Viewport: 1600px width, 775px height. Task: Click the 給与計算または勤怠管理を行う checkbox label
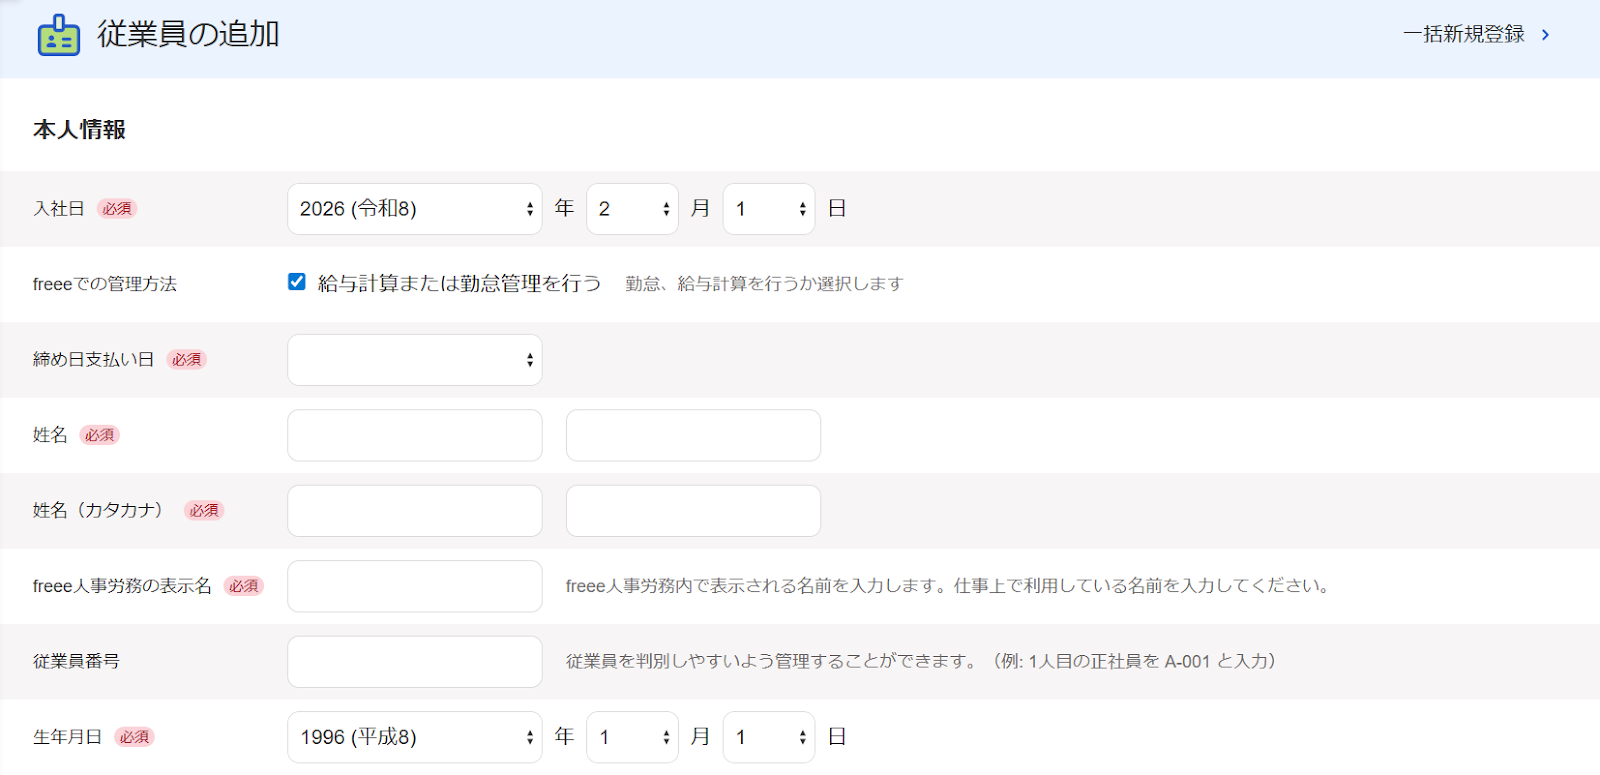pos(459,283)
